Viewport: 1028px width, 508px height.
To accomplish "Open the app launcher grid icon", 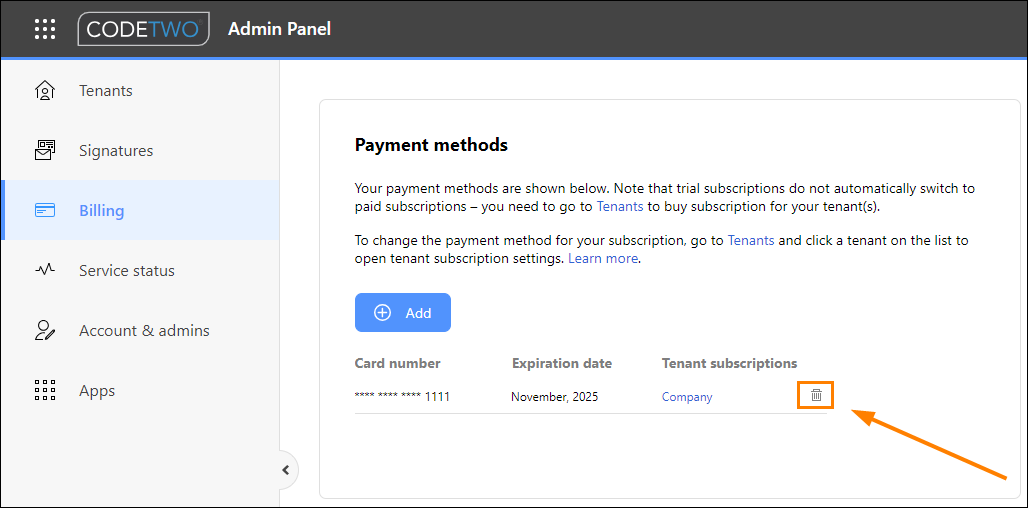I will pyautogui.click(x=45, y=29).
